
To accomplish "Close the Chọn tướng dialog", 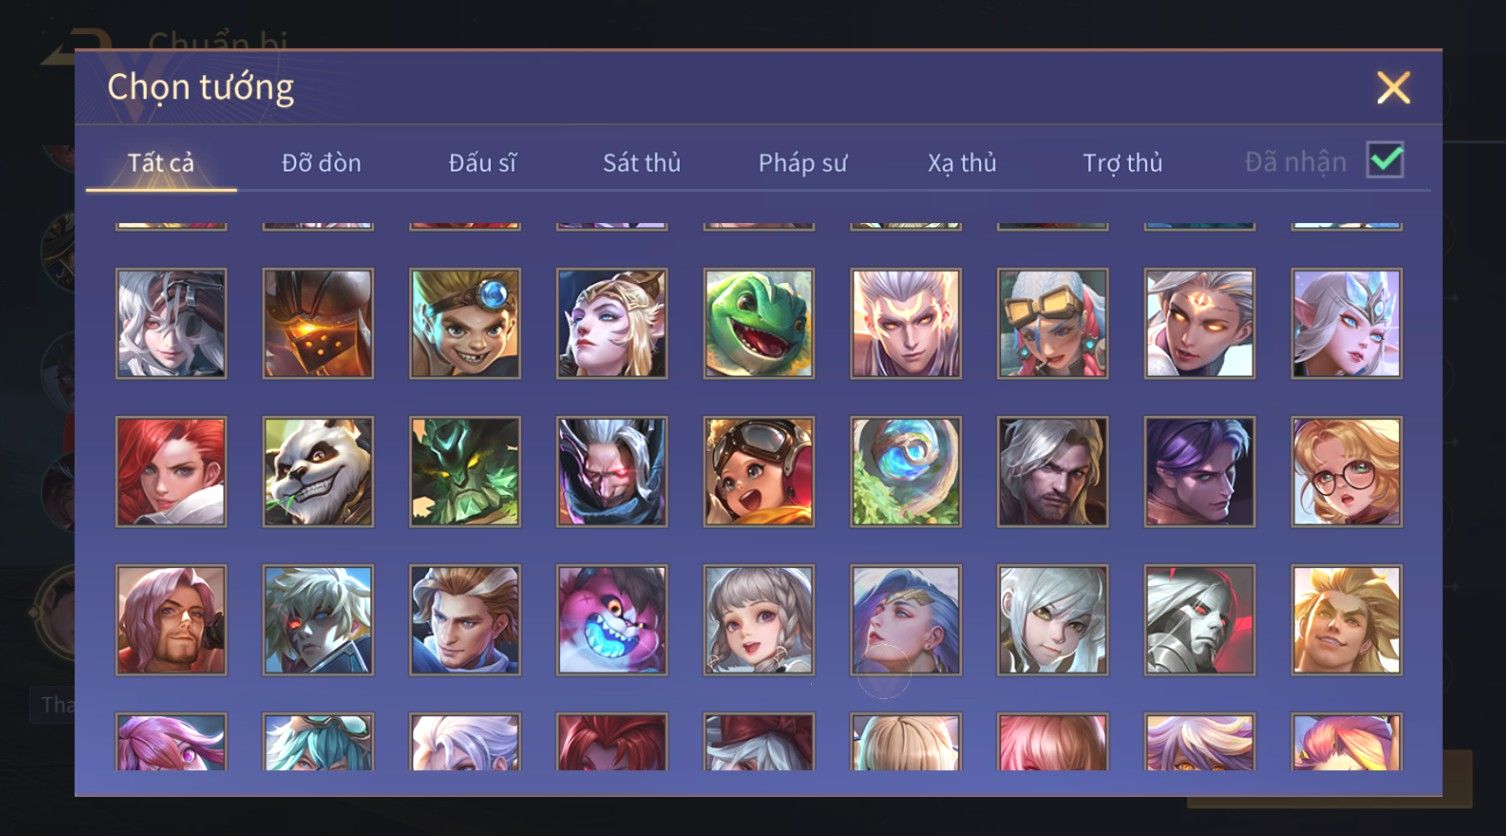I will 1393,88.
